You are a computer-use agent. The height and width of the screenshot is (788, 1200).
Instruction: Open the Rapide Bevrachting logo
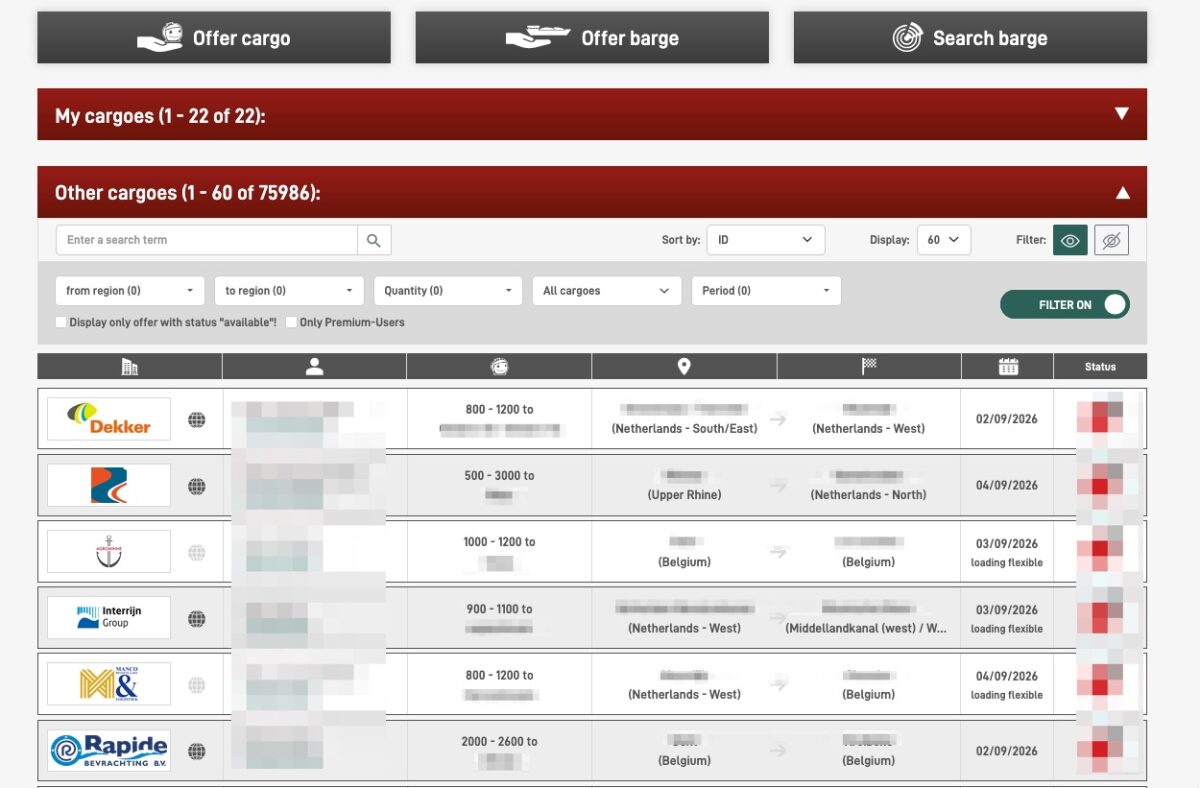(x=109, y=750)
